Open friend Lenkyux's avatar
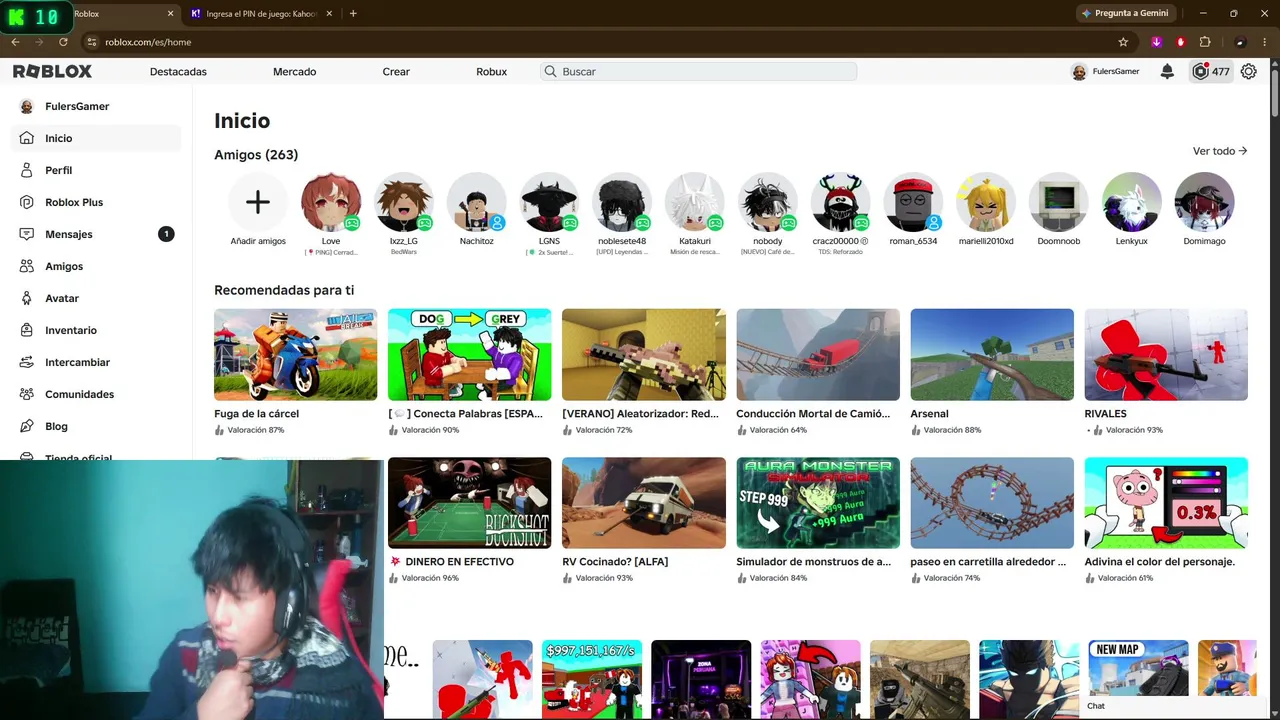 [x=1132, y=202]
